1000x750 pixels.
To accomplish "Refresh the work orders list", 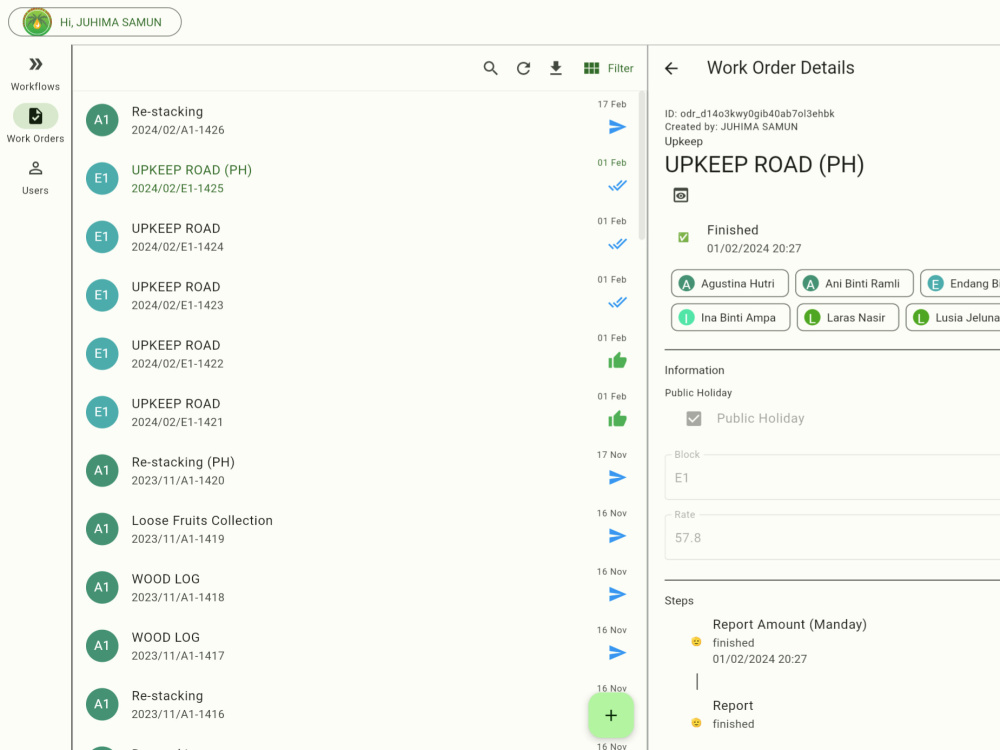I will click(x=524, y=68).
